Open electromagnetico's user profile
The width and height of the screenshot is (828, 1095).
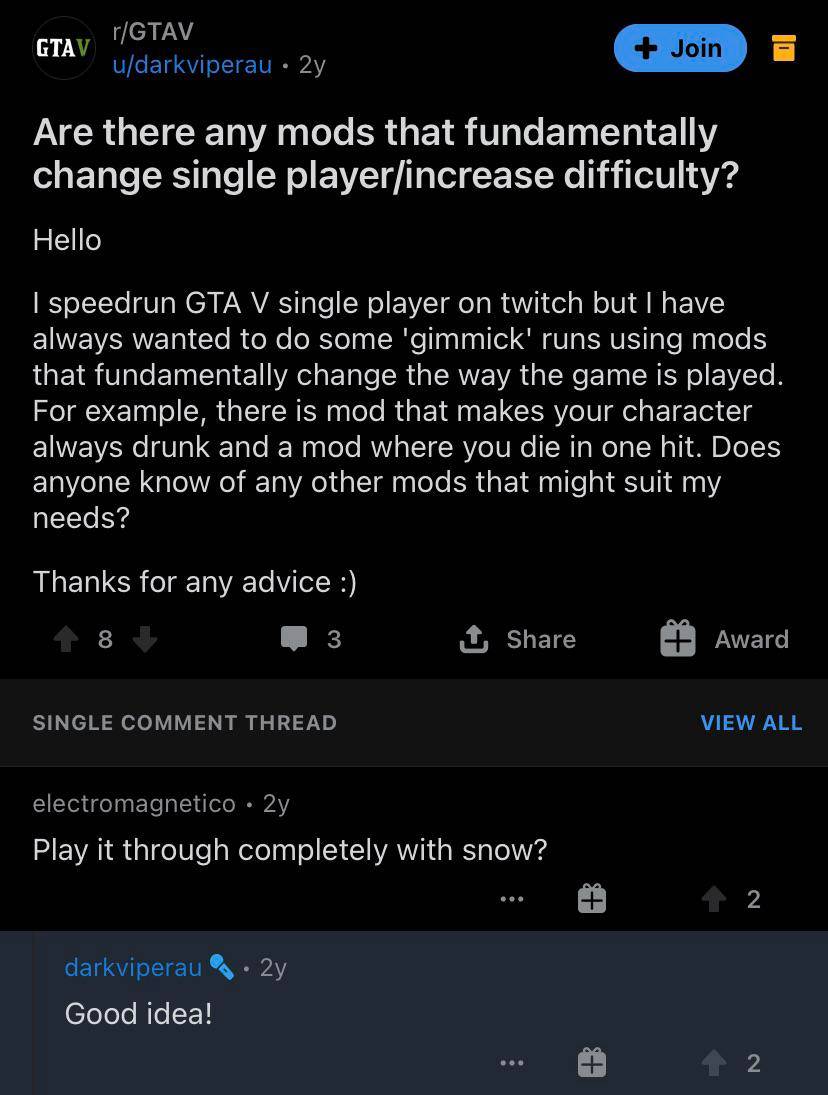(134, 803)
